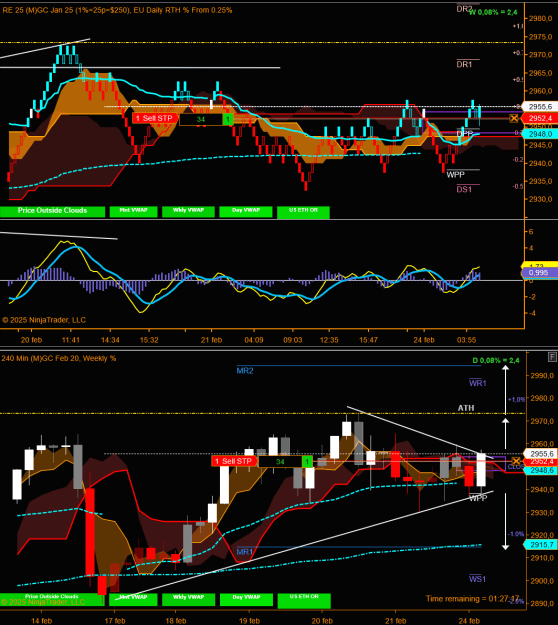Click the orange X cancel icon on 240 Min chart
Image resolution: width=558 pixels, height=625 pixels.
point(516,461)
